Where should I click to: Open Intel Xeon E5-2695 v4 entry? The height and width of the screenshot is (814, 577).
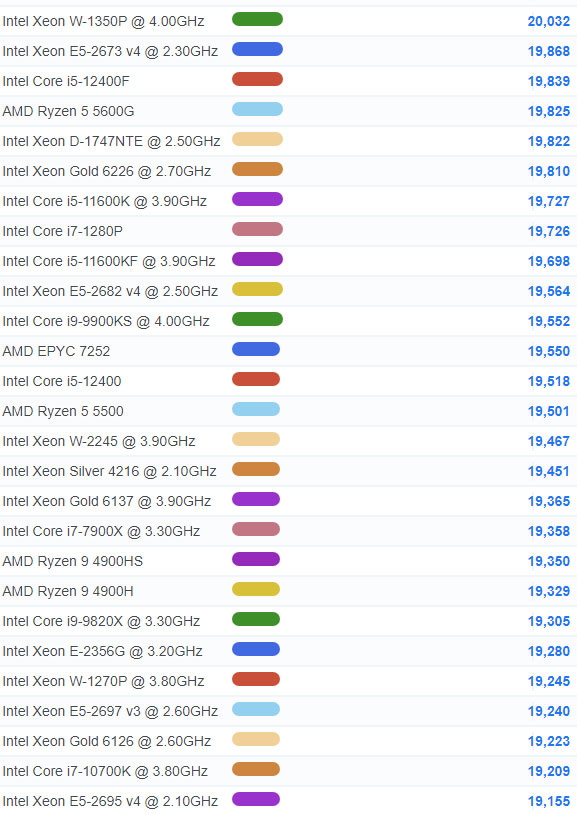110,802
